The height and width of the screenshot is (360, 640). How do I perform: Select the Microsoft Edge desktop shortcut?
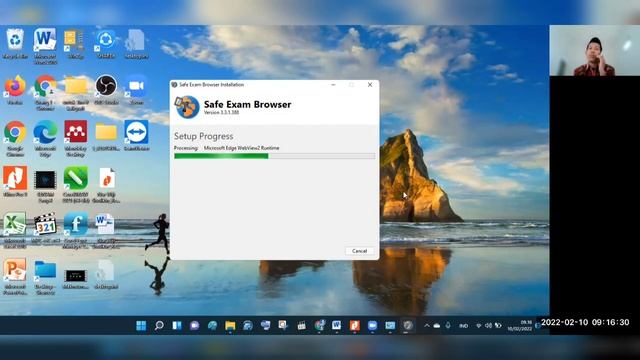click(x=45, y=138)
